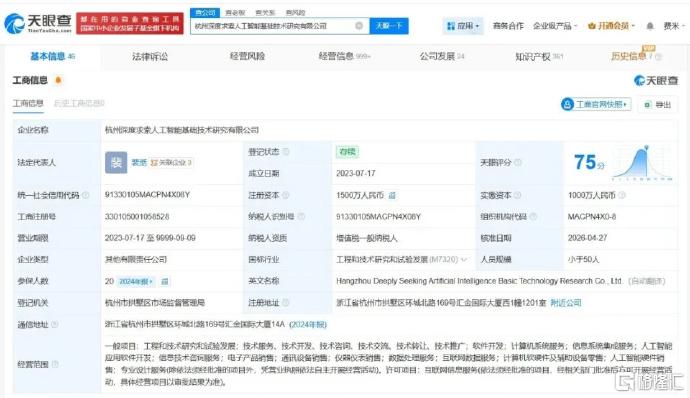
Task: Open the 2024年报 dropdown in 参保人数 row
Action: point(136,281)
